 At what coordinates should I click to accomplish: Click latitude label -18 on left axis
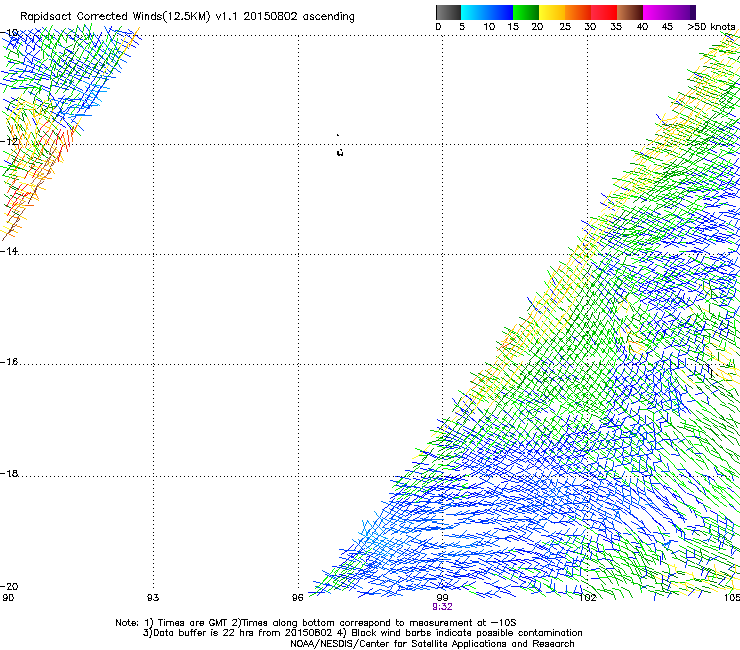tap(9, 473)
